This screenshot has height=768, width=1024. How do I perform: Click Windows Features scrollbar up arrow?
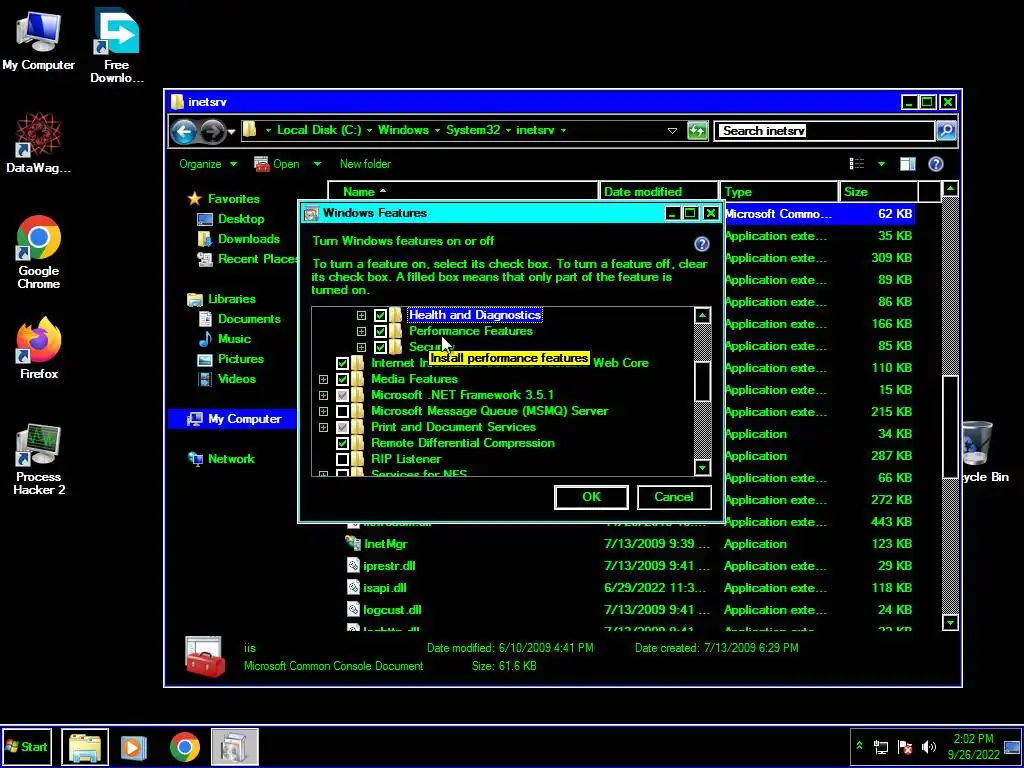[702, 316]
